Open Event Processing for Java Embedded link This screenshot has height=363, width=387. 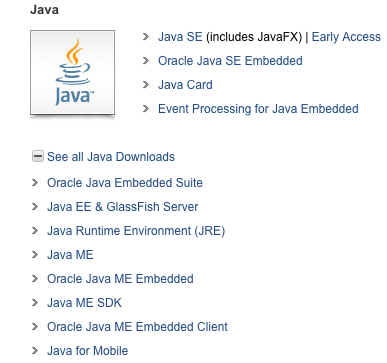click(x=258, y=109)
